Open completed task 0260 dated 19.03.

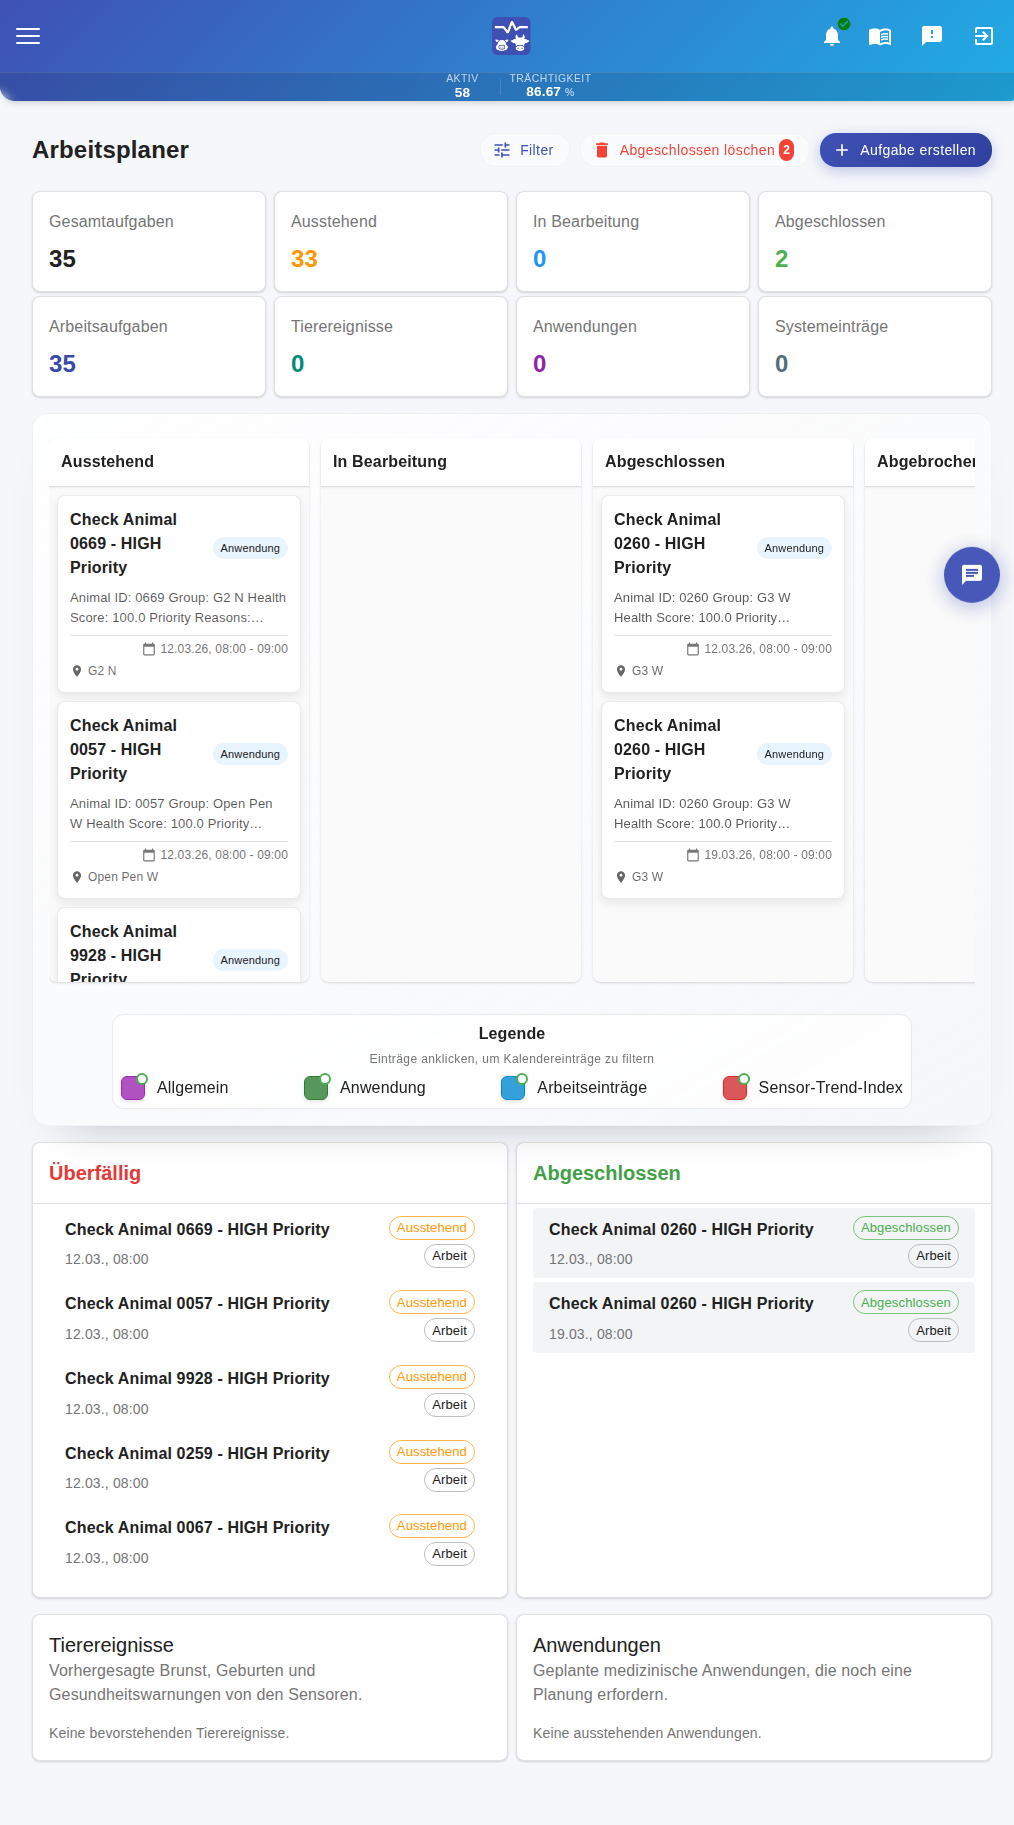point(754,1318)
